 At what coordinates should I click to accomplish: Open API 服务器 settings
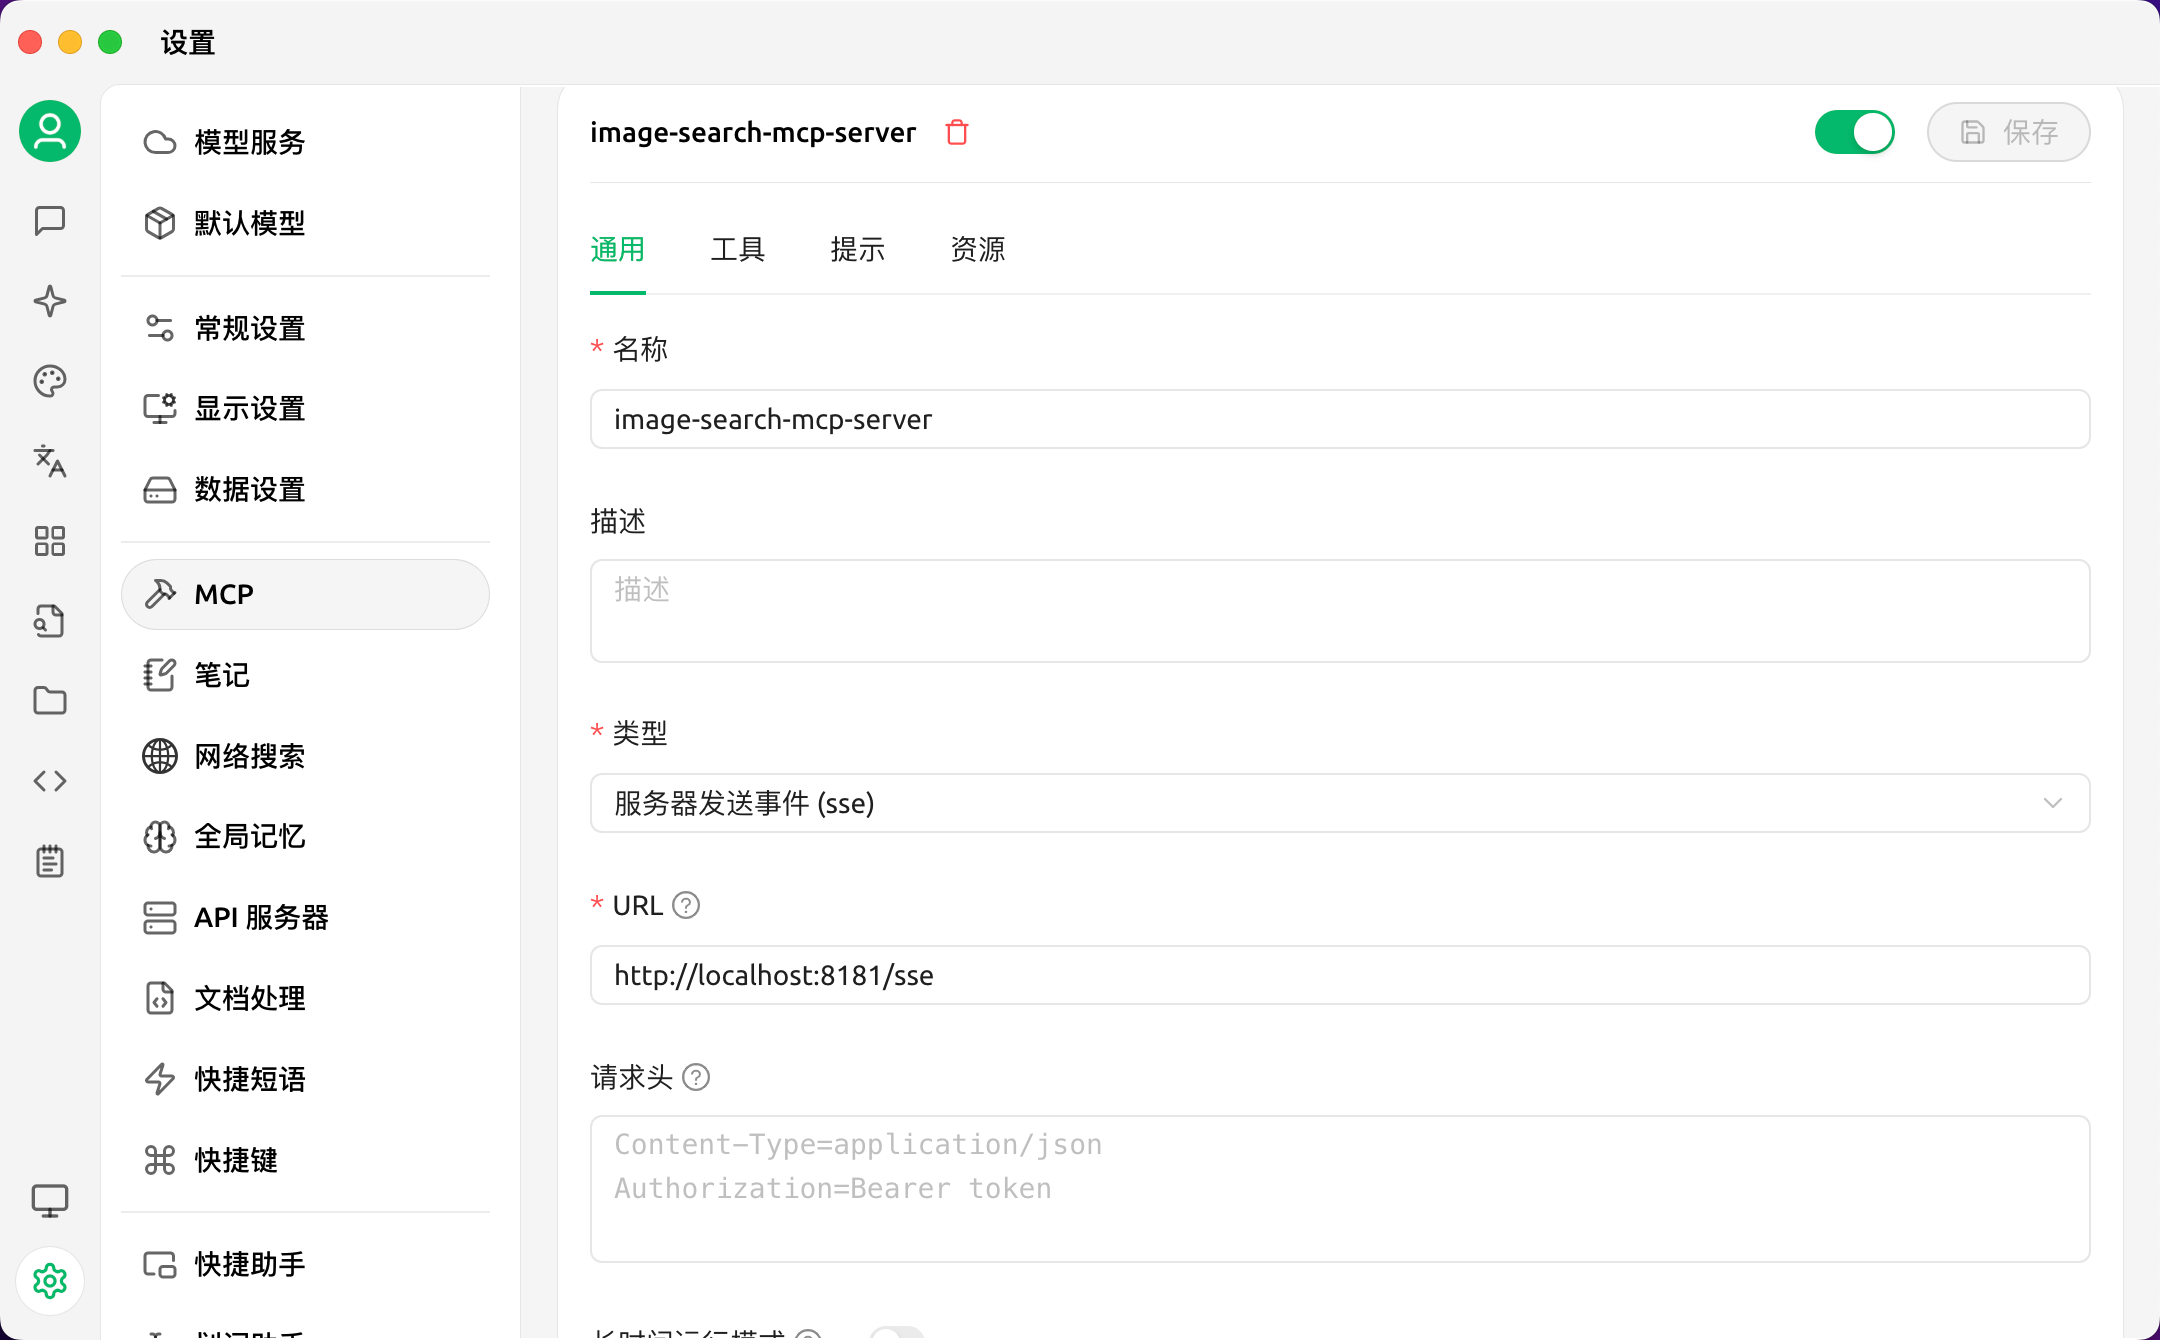tap(305, 917)
